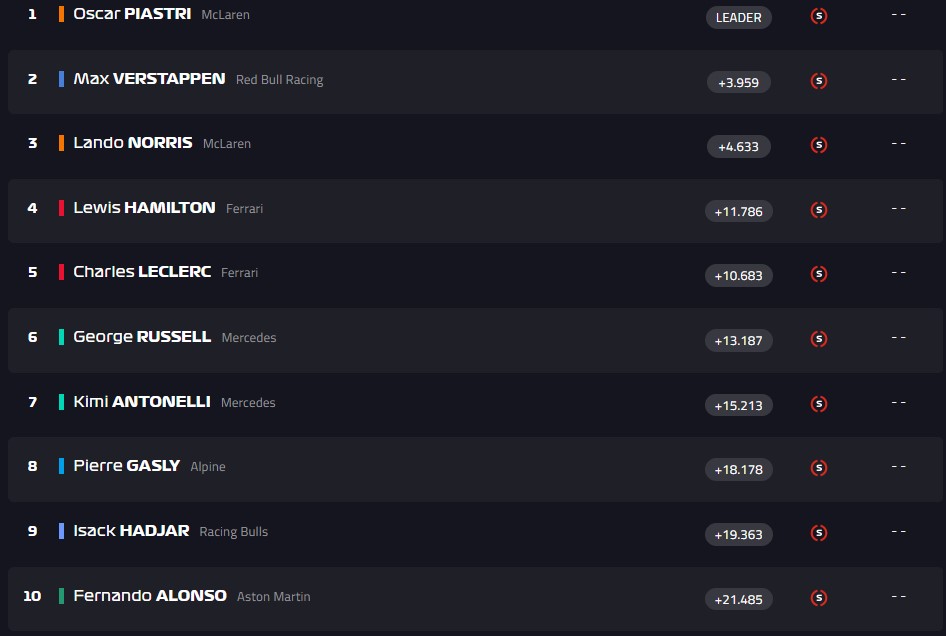Open the tyre icon for Charles Leclerc
The height and width of the screenshot is (636, 946).
[x=818, y=274]
